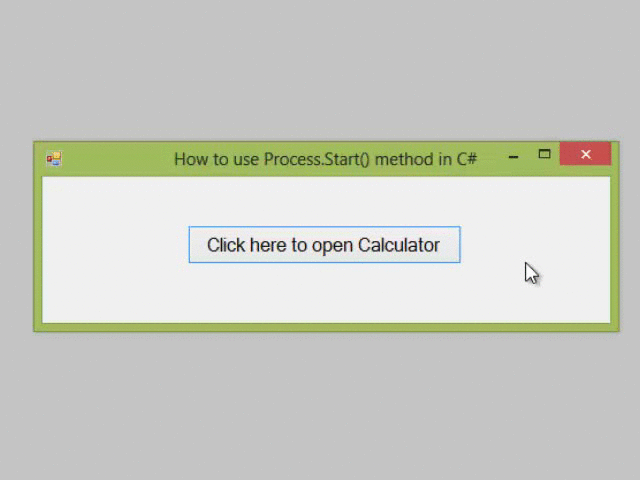Open the form's system menu icon
Image resolution: width=640 pixels, height=480 pixels.
(54, 158)
